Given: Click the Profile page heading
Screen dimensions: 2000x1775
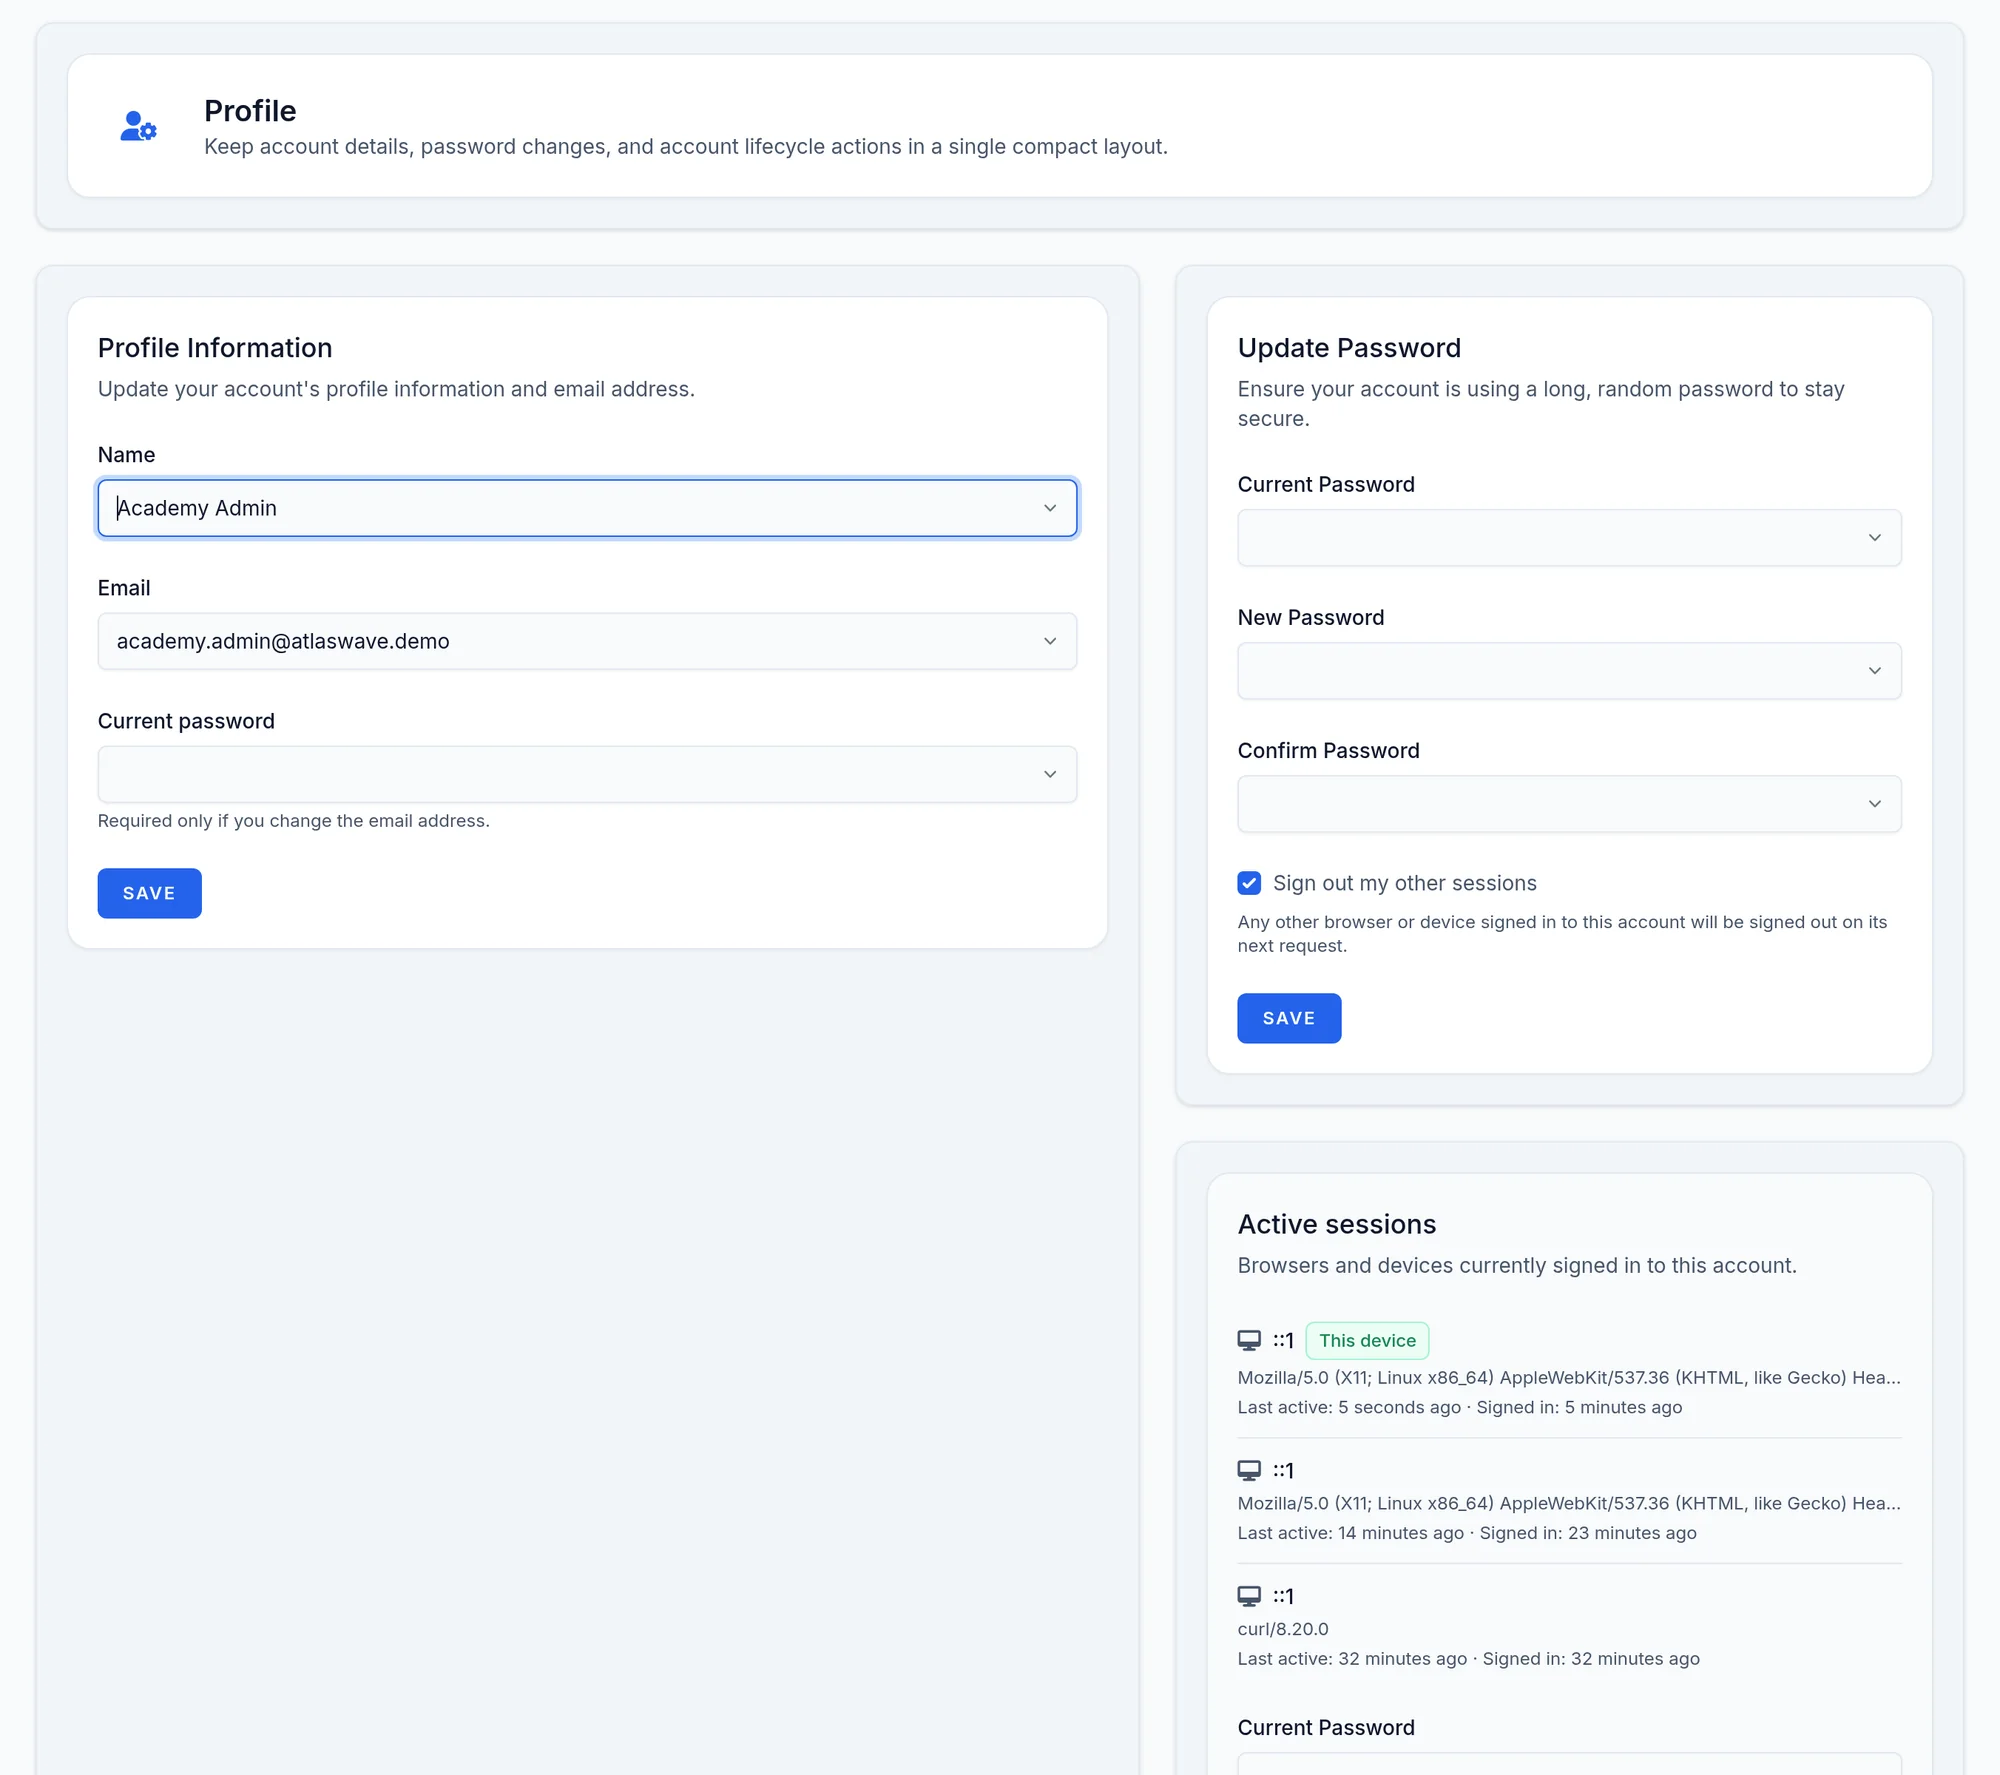Looking at the screenshot, I should tap(250, 111).
